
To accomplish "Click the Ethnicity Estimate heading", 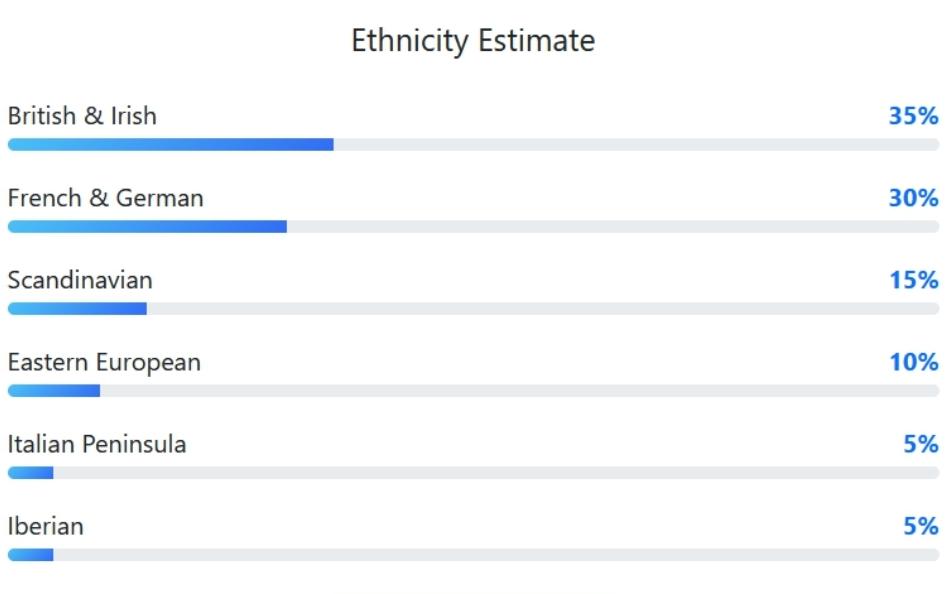I will (x=473, y=41).
